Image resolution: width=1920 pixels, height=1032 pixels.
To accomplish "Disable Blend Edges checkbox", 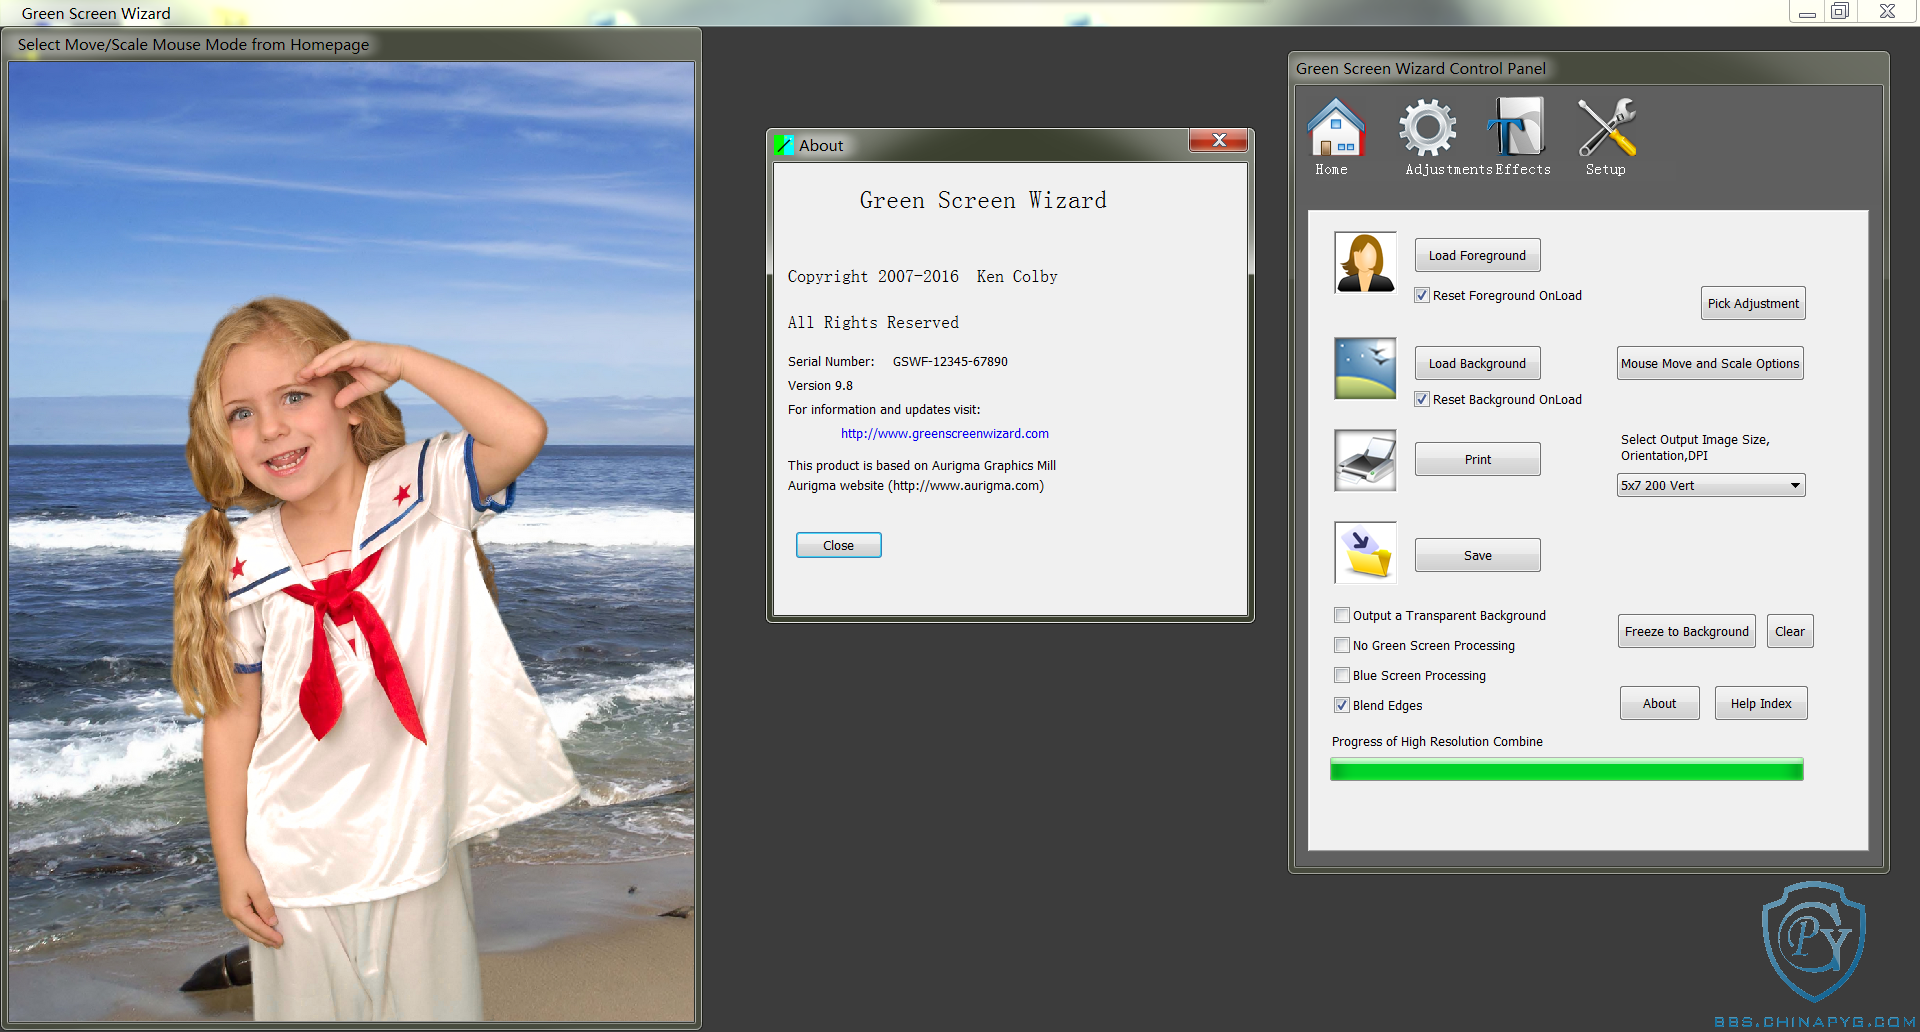I will (x=1342, y=705).
